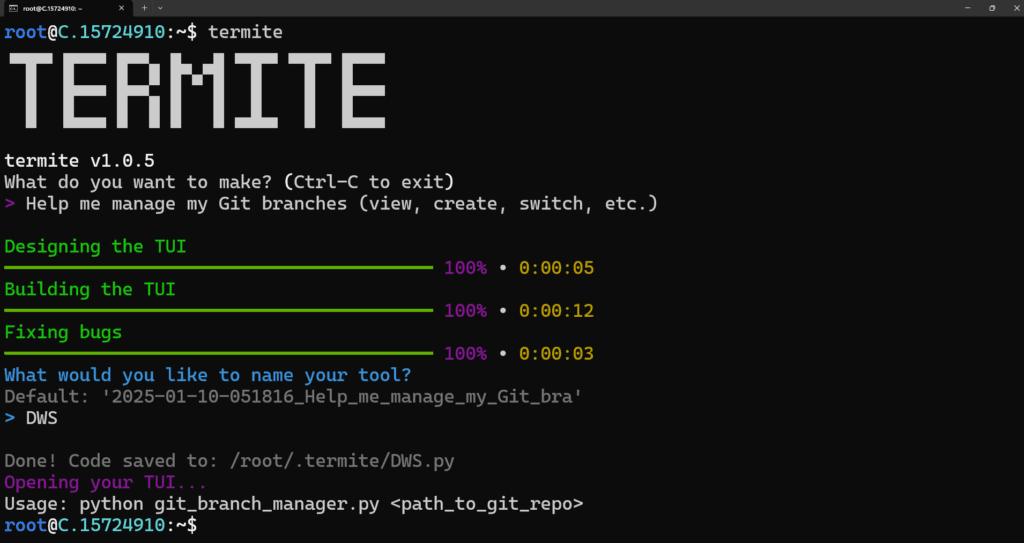Image resolution: width=1024 pixels, height=543 pixels.
Task: Click the 0:00:12 elapsed time text
Action: pos(557,311)
